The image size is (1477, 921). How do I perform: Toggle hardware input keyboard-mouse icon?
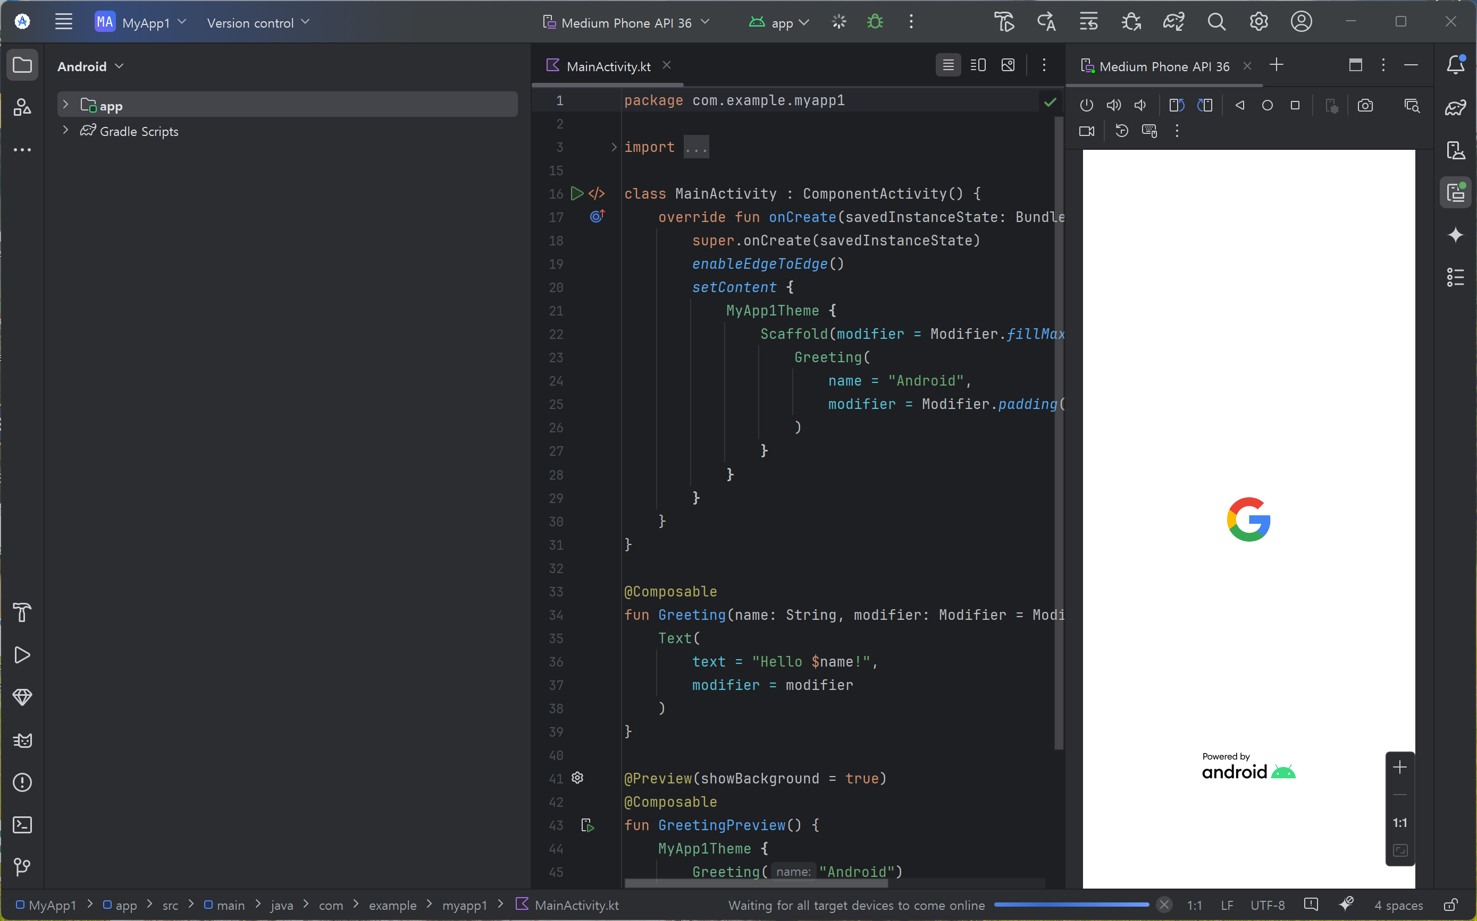1149,131
